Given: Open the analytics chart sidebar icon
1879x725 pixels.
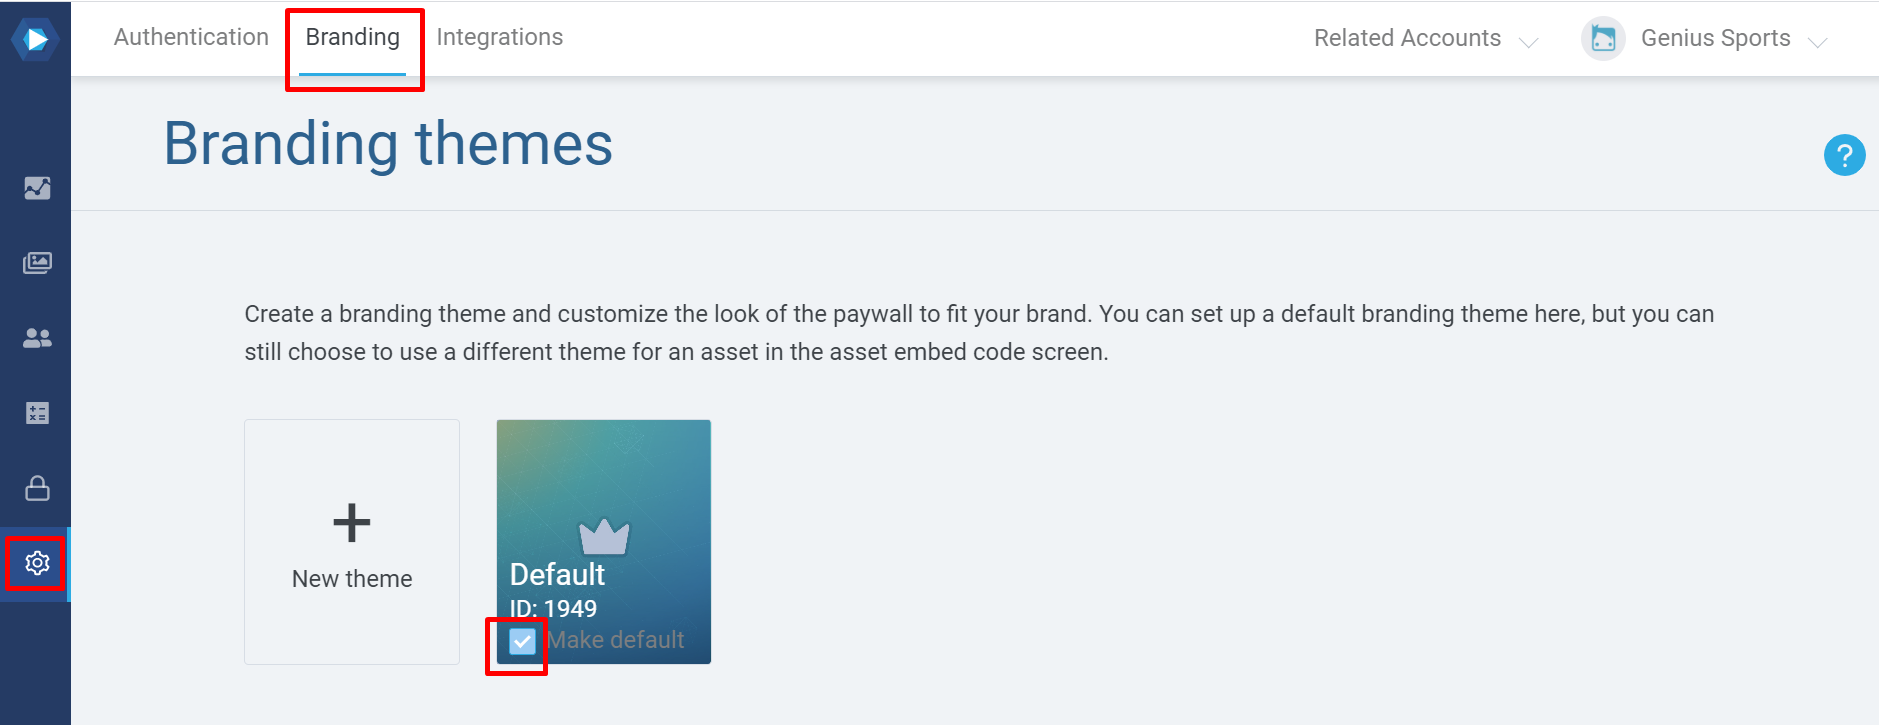Looking at the screenshot, I should tap(37, 188).
